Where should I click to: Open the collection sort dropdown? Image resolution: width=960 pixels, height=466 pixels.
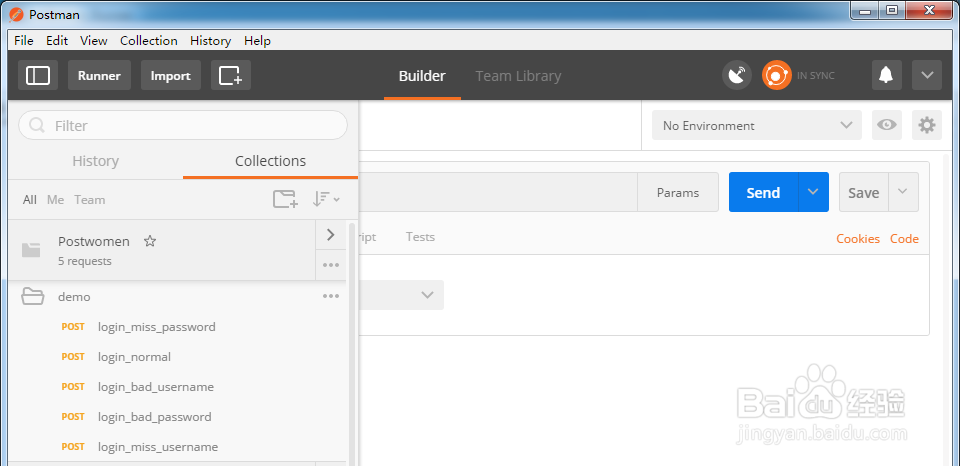(x=326, y=199)
